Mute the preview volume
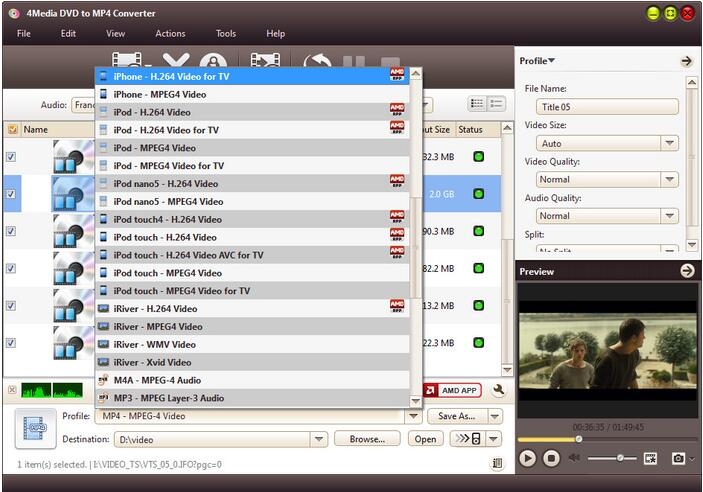Image resolution: width=703 pixels, height=492 pixels. pos(574,458)
